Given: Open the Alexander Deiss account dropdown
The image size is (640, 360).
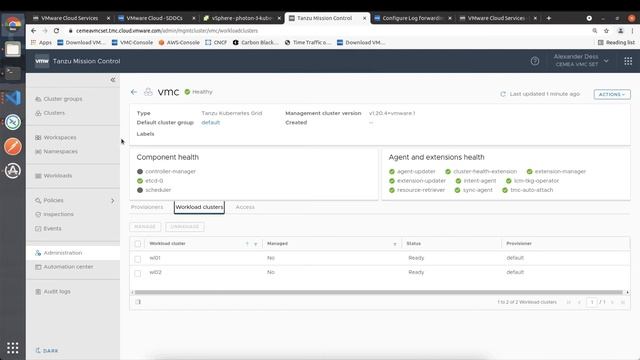Looking at the screenshot, I should coord(581,60).
